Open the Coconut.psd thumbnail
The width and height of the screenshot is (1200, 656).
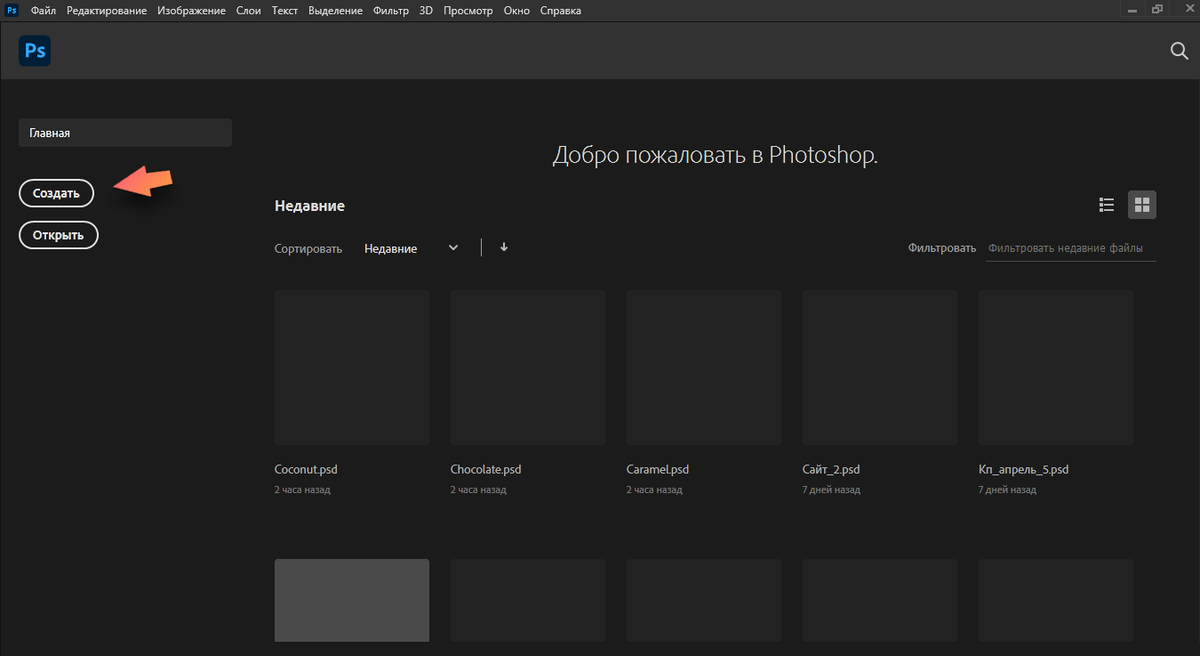pos(352,368)
